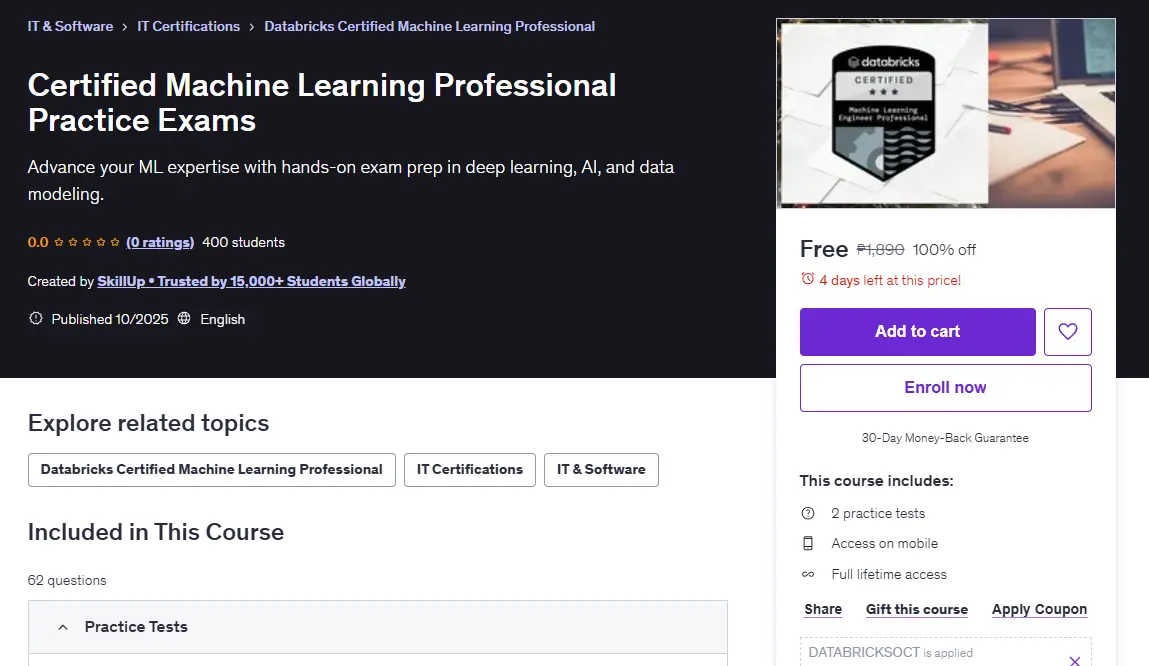Select the IT Certifications topic chip

pyautogui.click(x=470, y=470)
